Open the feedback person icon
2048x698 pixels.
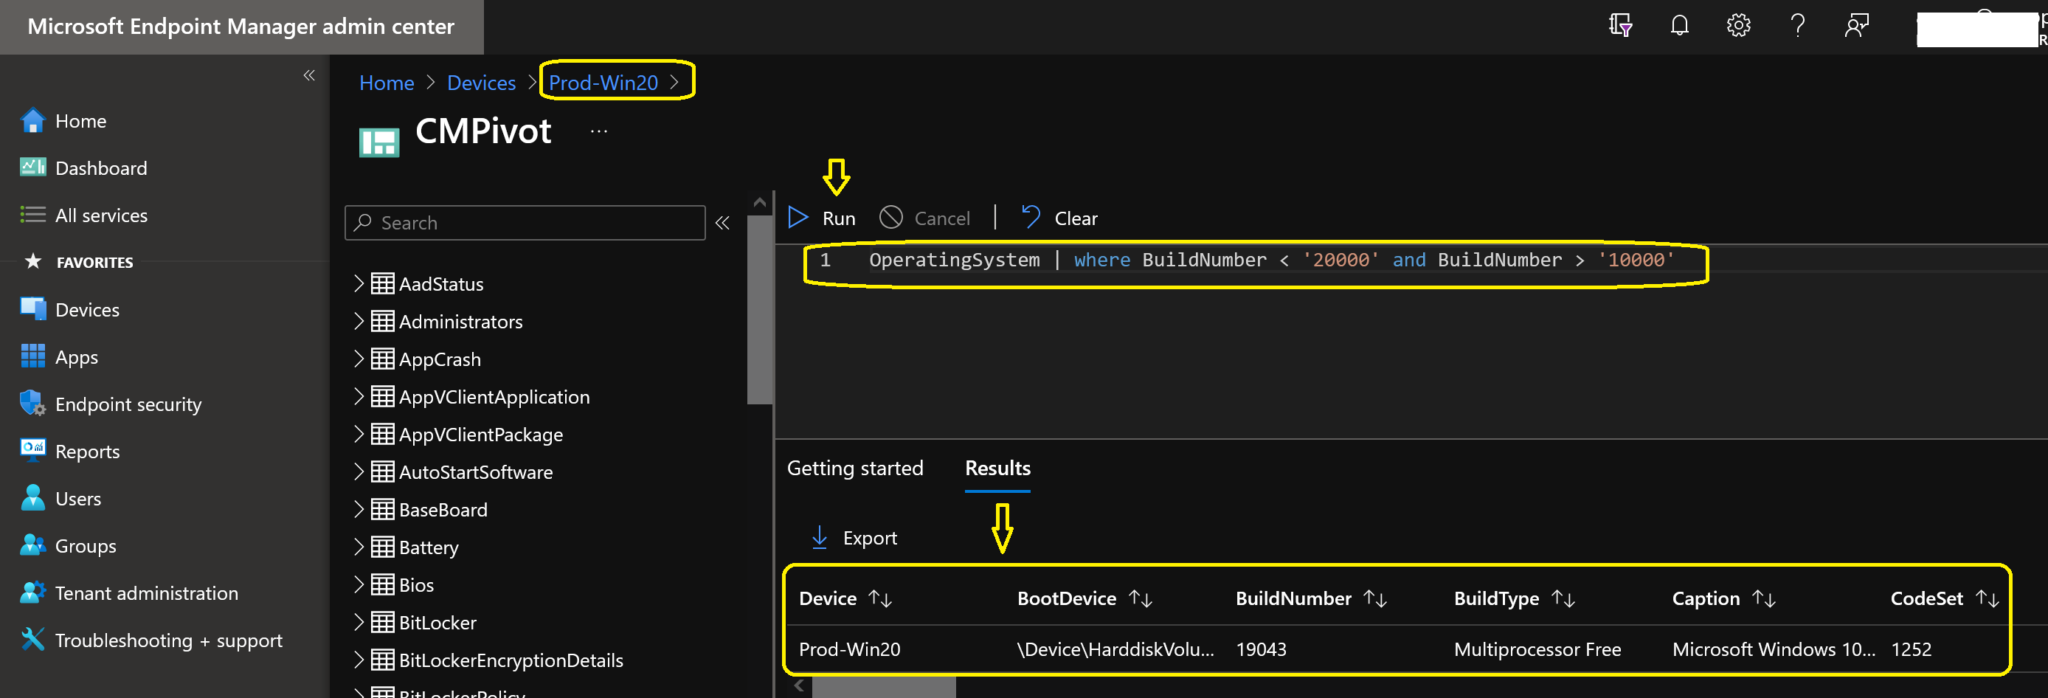(1856, 26)
